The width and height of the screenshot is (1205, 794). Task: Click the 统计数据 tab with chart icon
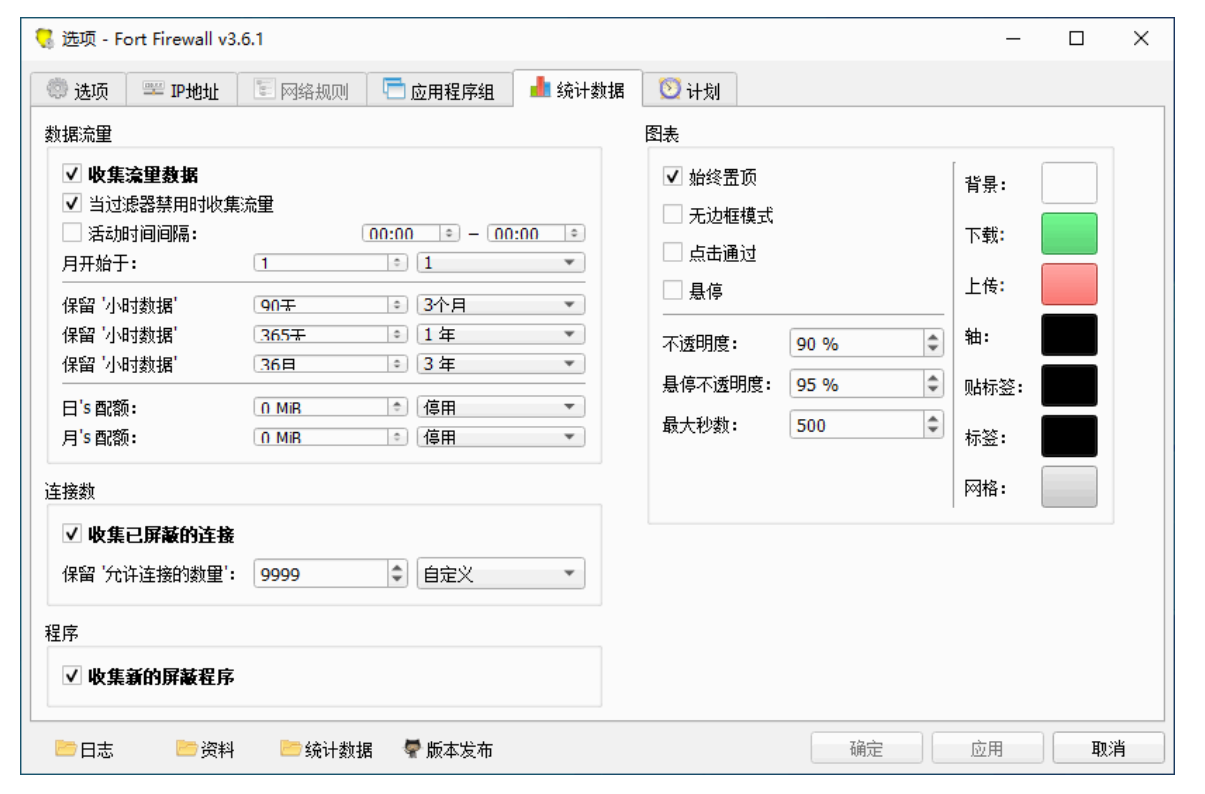click(577, 88)
